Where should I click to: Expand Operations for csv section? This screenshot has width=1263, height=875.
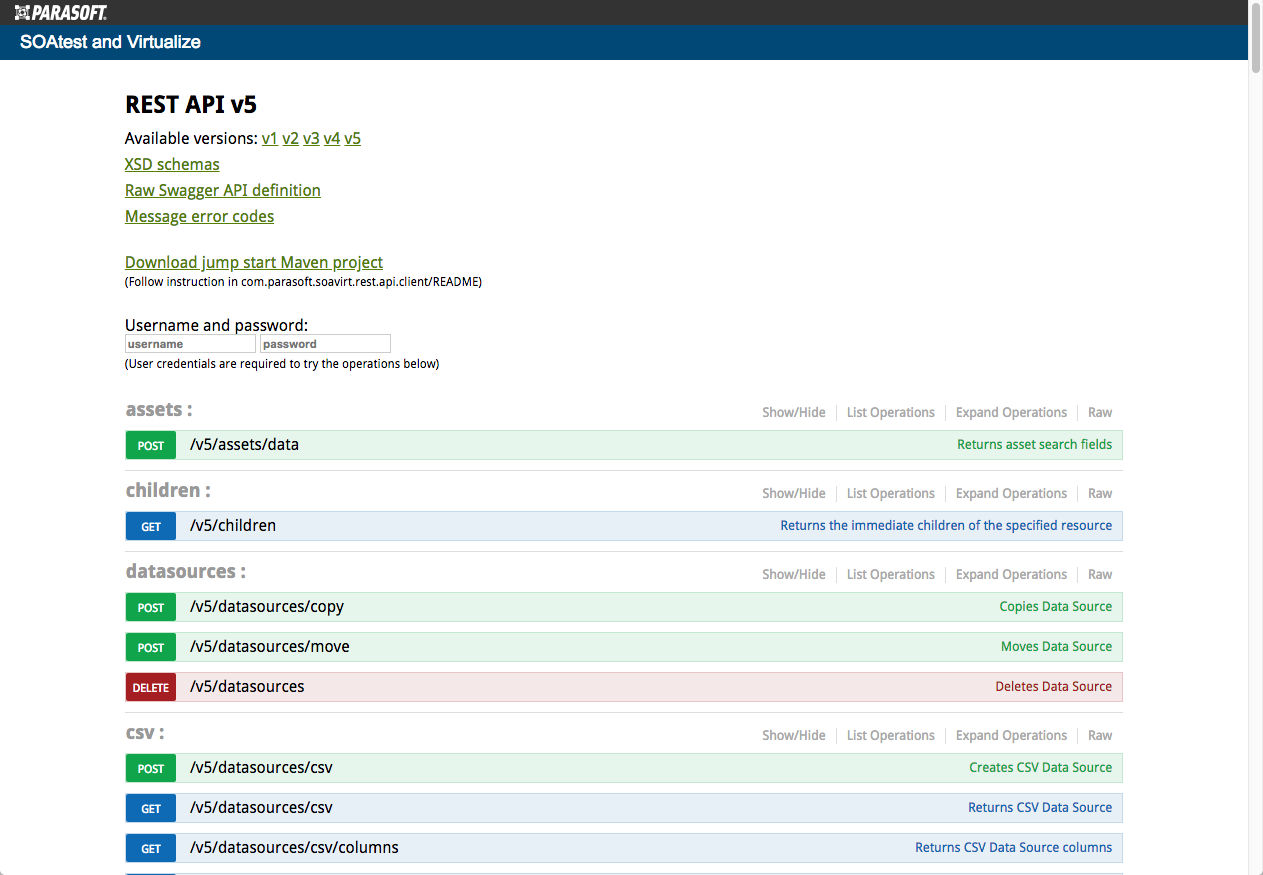pos(1011,736)
